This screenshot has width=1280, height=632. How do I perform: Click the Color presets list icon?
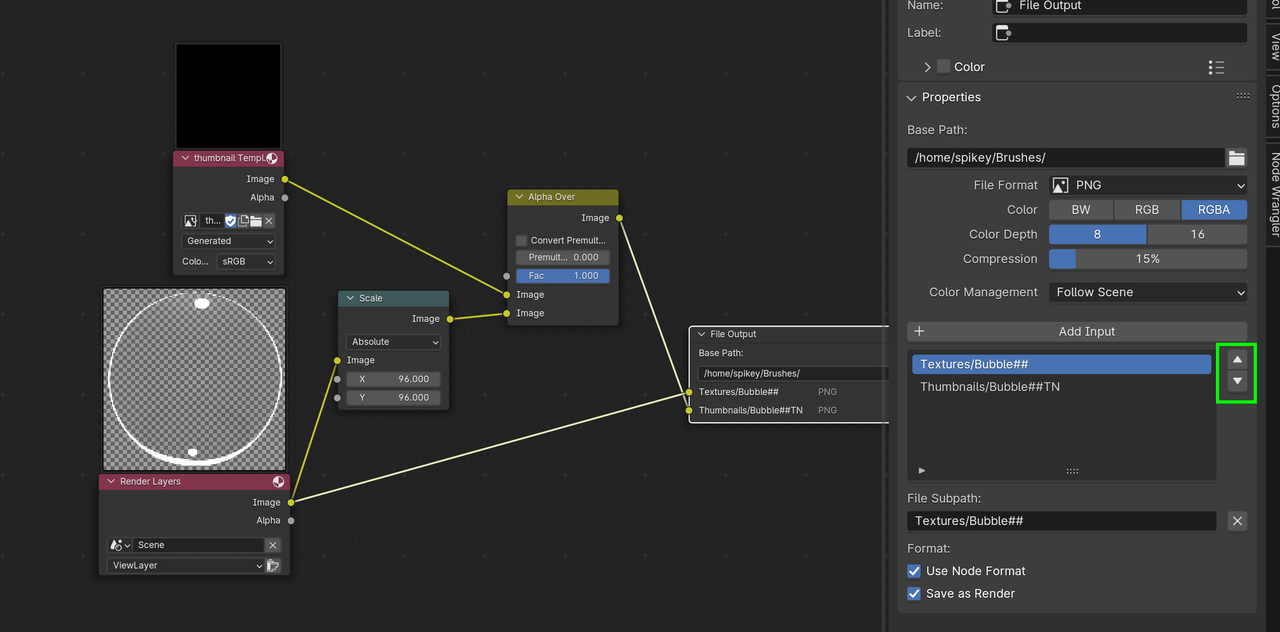pos(1216,67)
